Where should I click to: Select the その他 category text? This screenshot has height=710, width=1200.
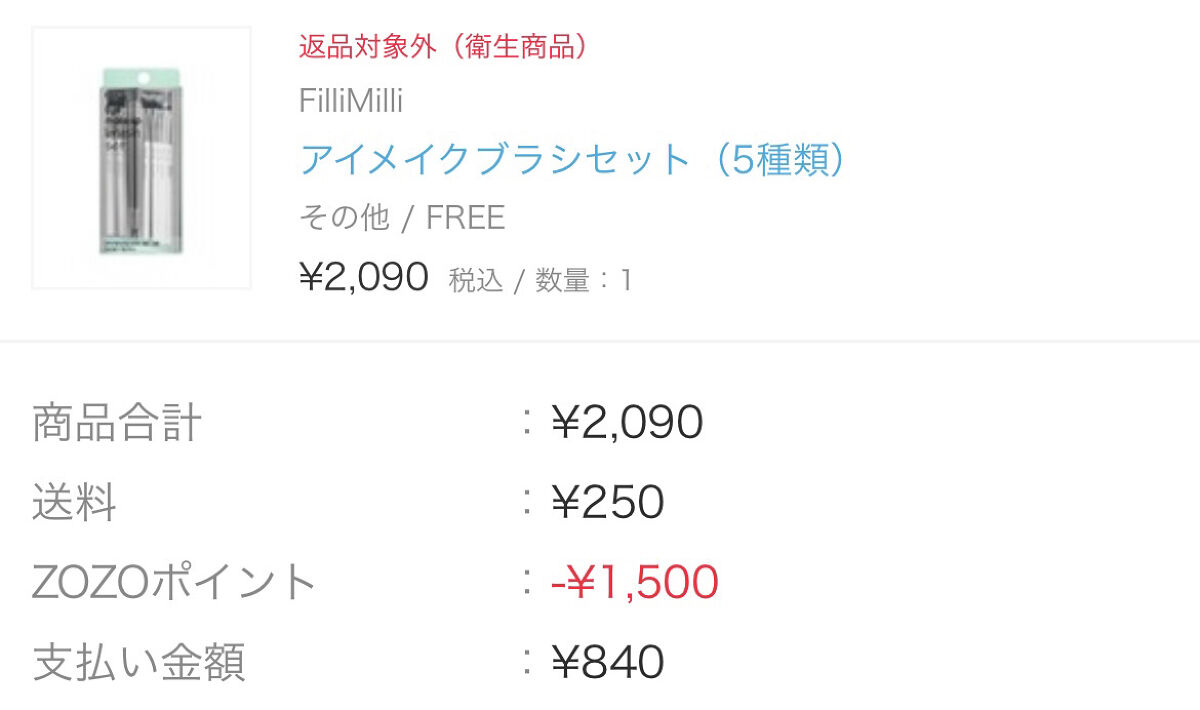(343, 218)
